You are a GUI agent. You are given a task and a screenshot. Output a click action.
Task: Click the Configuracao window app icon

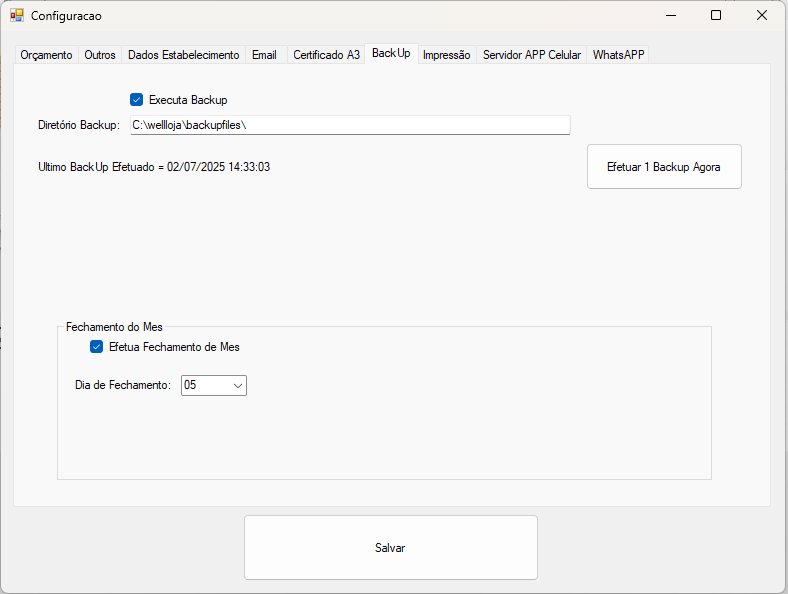pos(17,16)
